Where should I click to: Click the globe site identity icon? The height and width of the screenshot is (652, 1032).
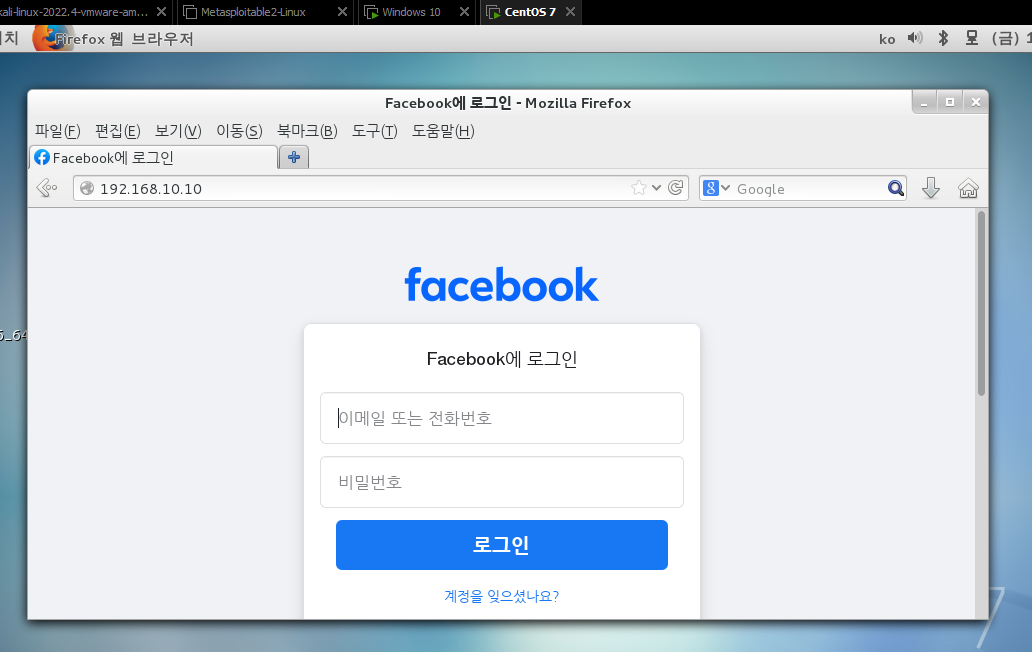tap(87, 189)
